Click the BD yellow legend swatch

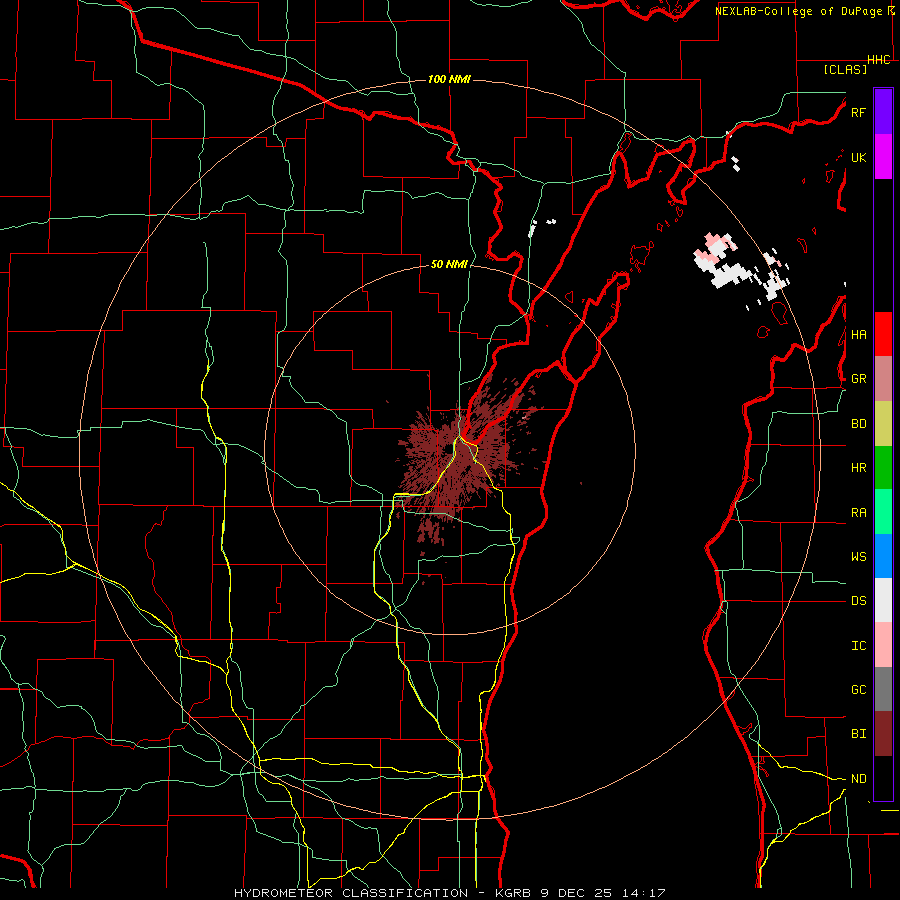click(x=883, y=424)
